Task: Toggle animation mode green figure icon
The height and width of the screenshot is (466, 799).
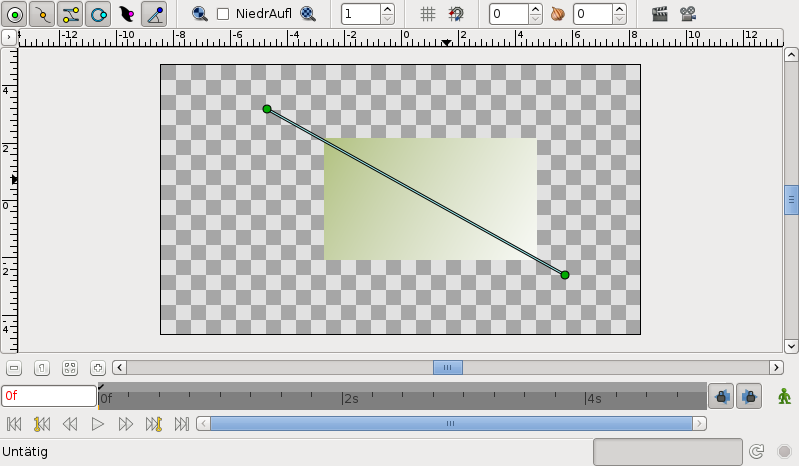Action: [x=784, y=396]
